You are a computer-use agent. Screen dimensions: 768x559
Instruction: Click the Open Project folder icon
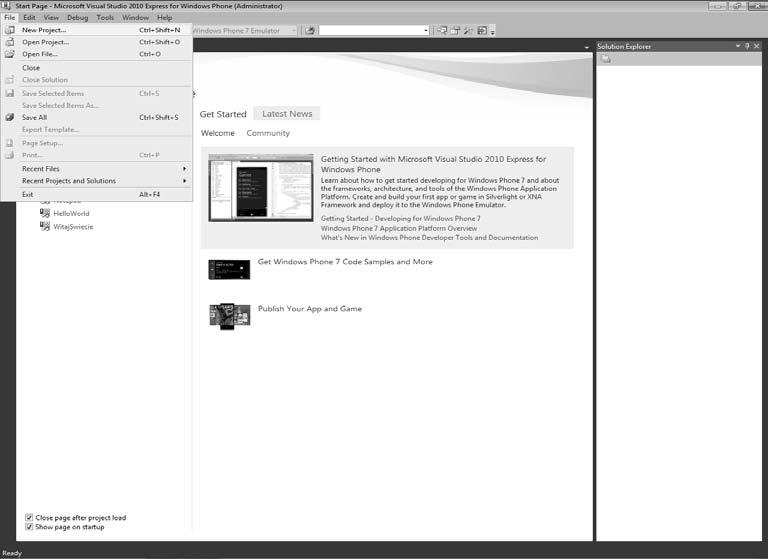click(x=9, y=42)
